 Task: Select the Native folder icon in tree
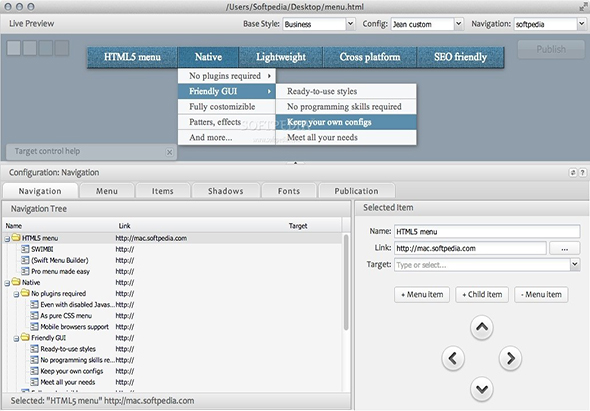[x=16, y=282]
